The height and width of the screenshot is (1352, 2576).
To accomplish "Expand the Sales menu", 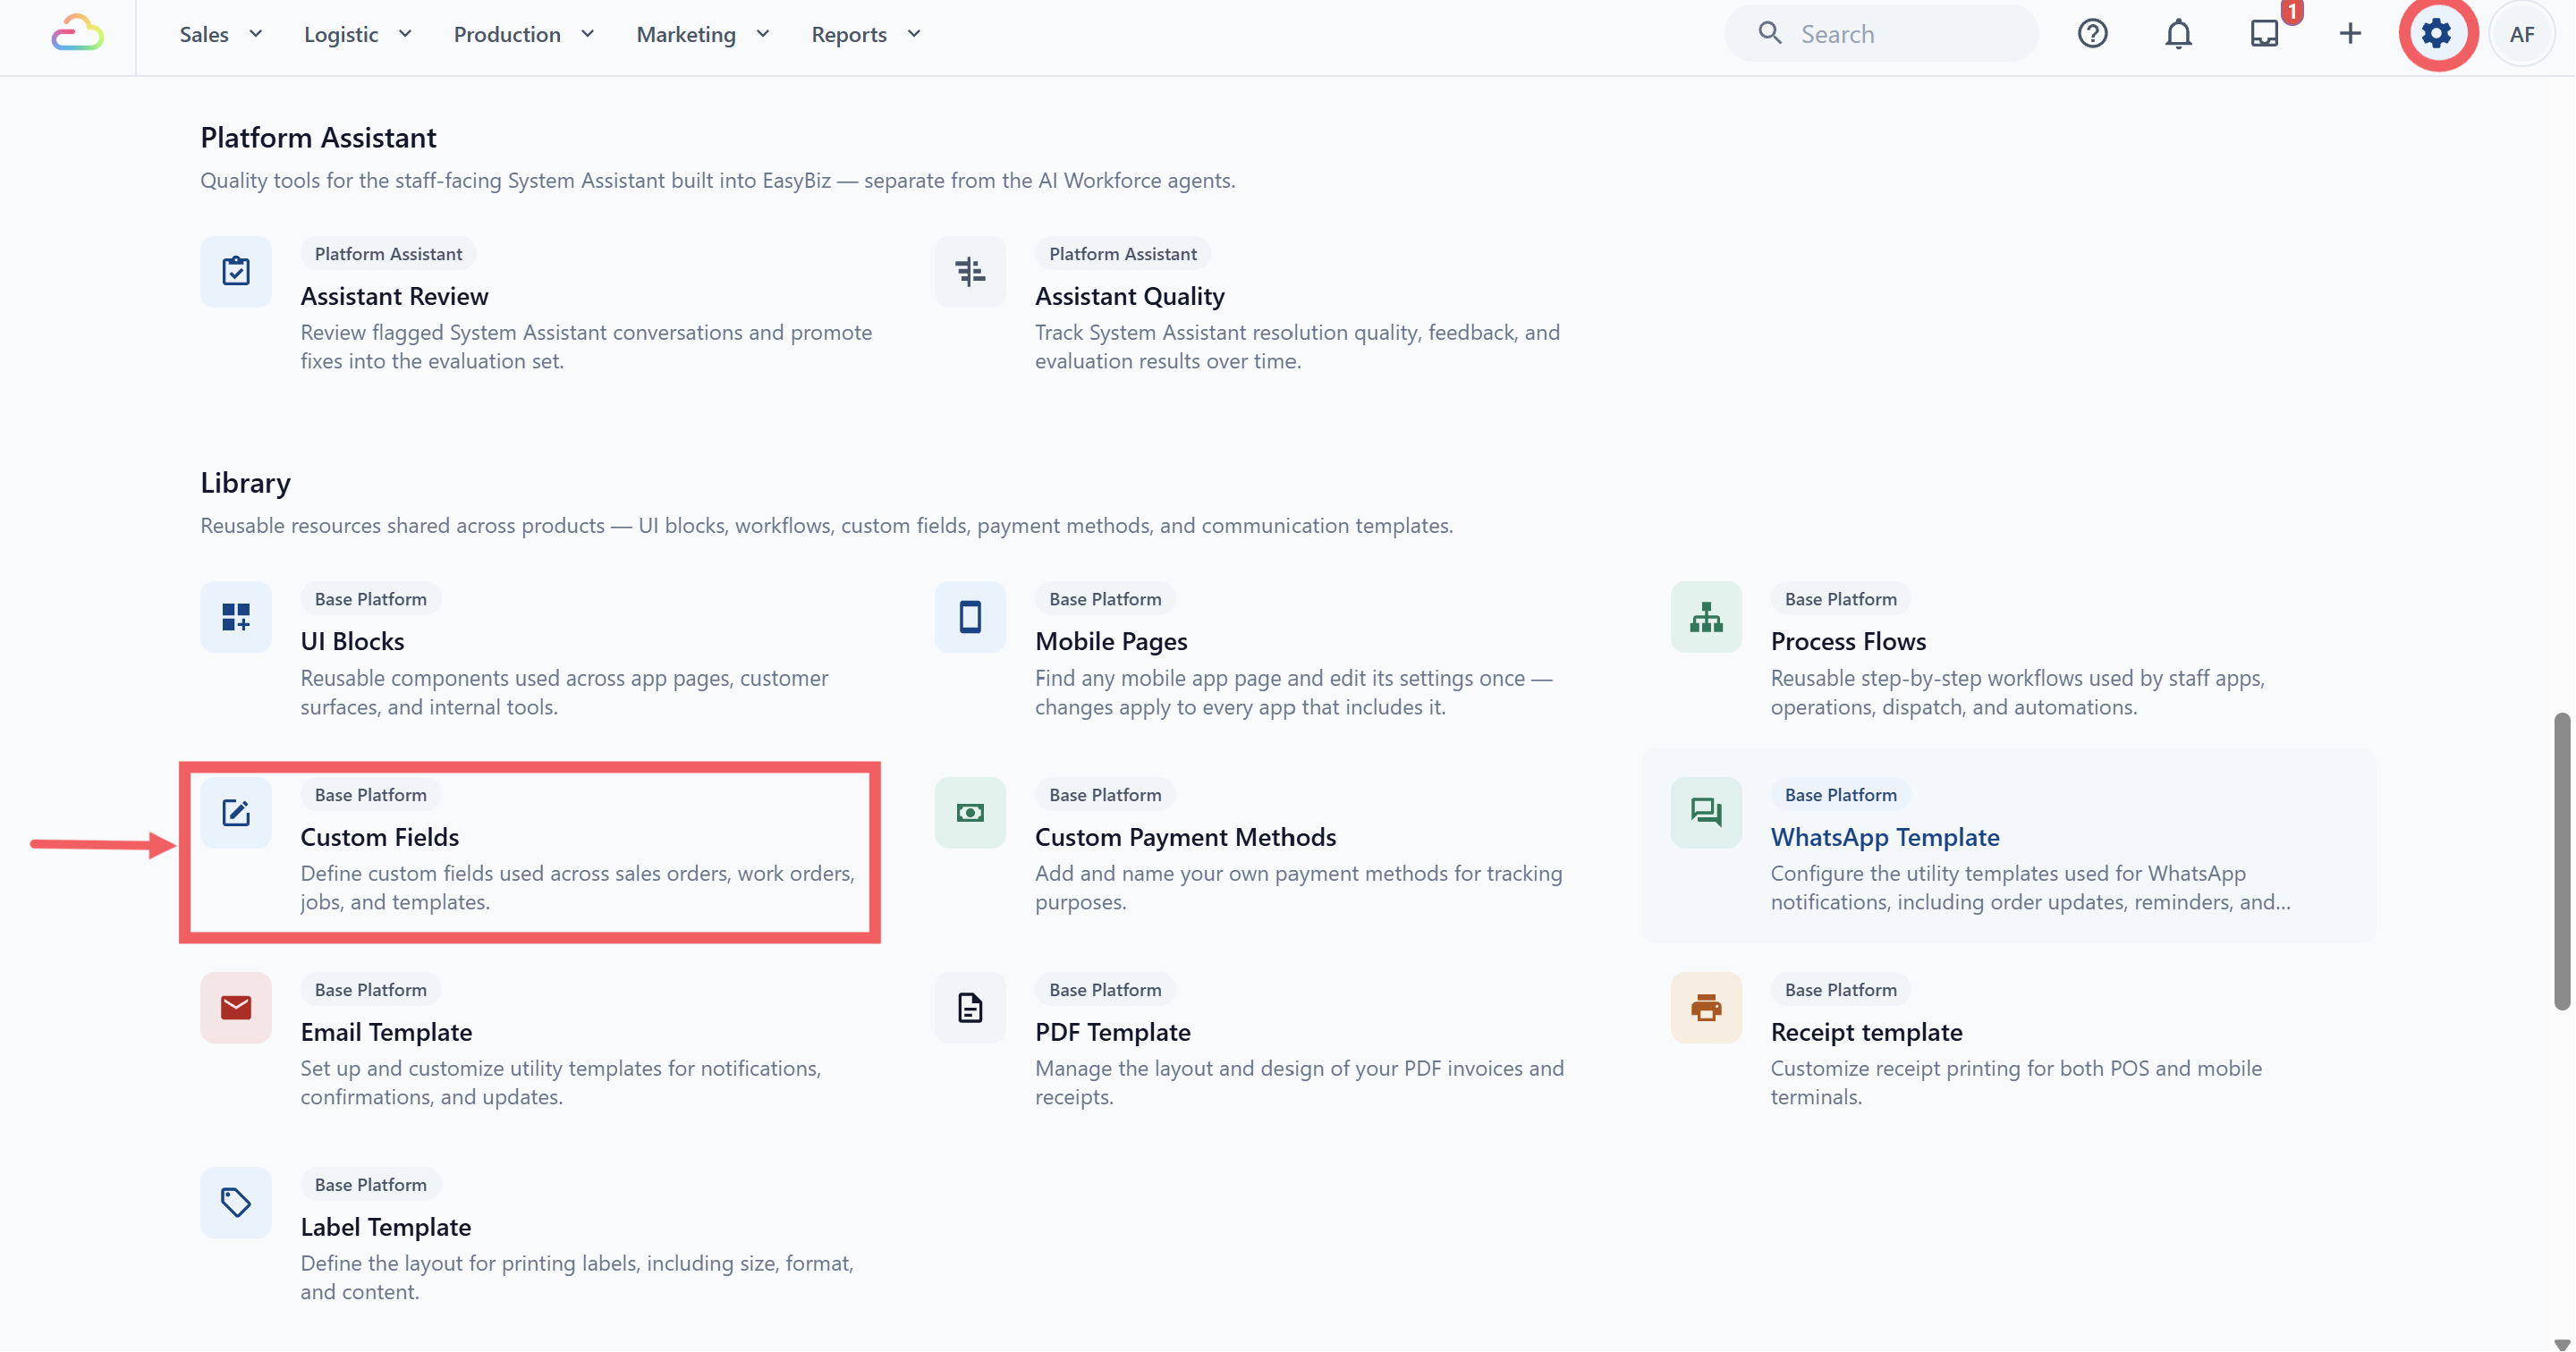I will point(221,34).
